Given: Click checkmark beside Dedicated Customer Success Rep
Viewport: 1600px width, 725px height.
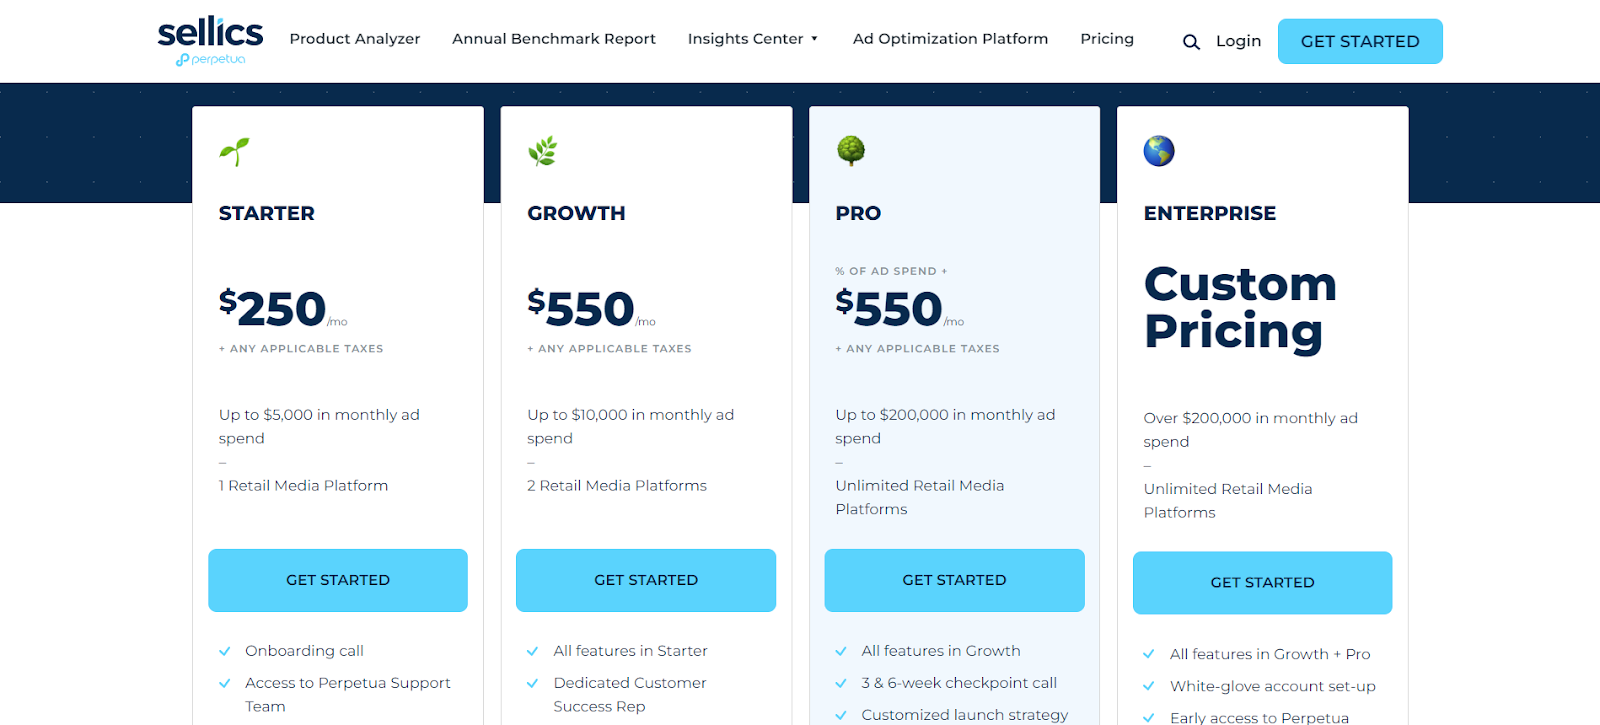Looking at the screenshot, I should tap(533, 683).
